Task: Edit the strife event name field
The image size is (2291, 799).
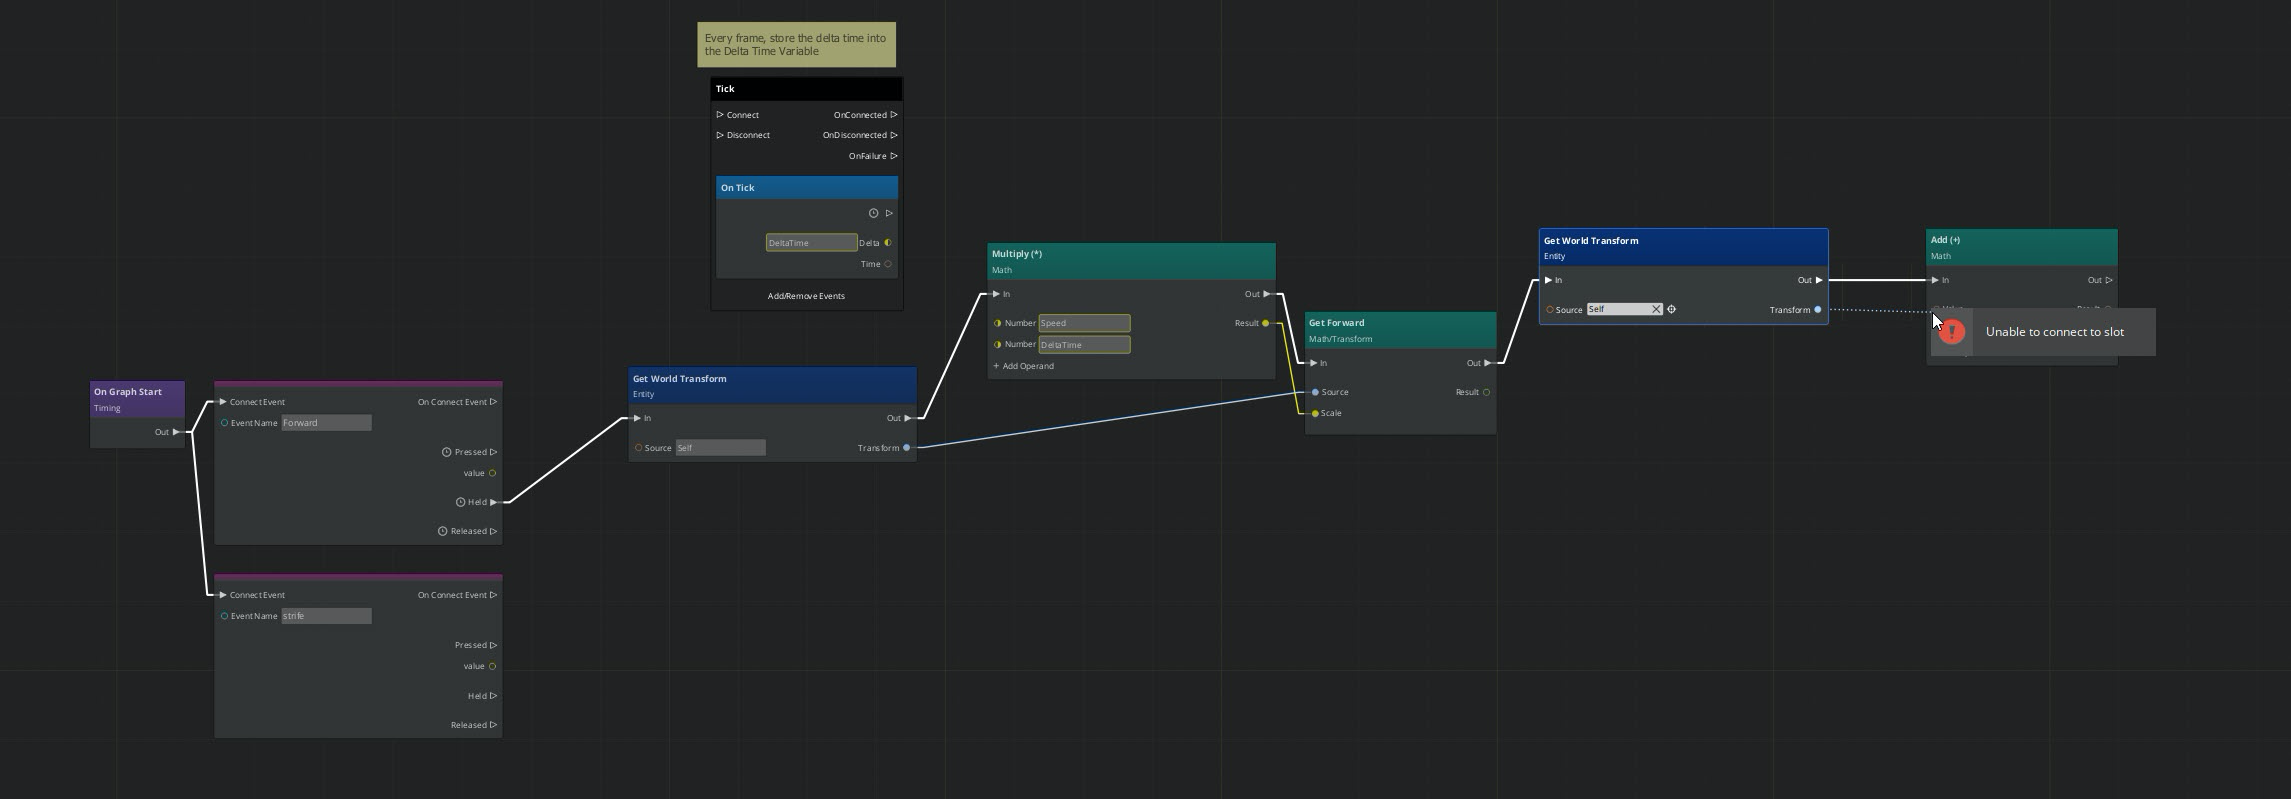Action: coord(326,616)
